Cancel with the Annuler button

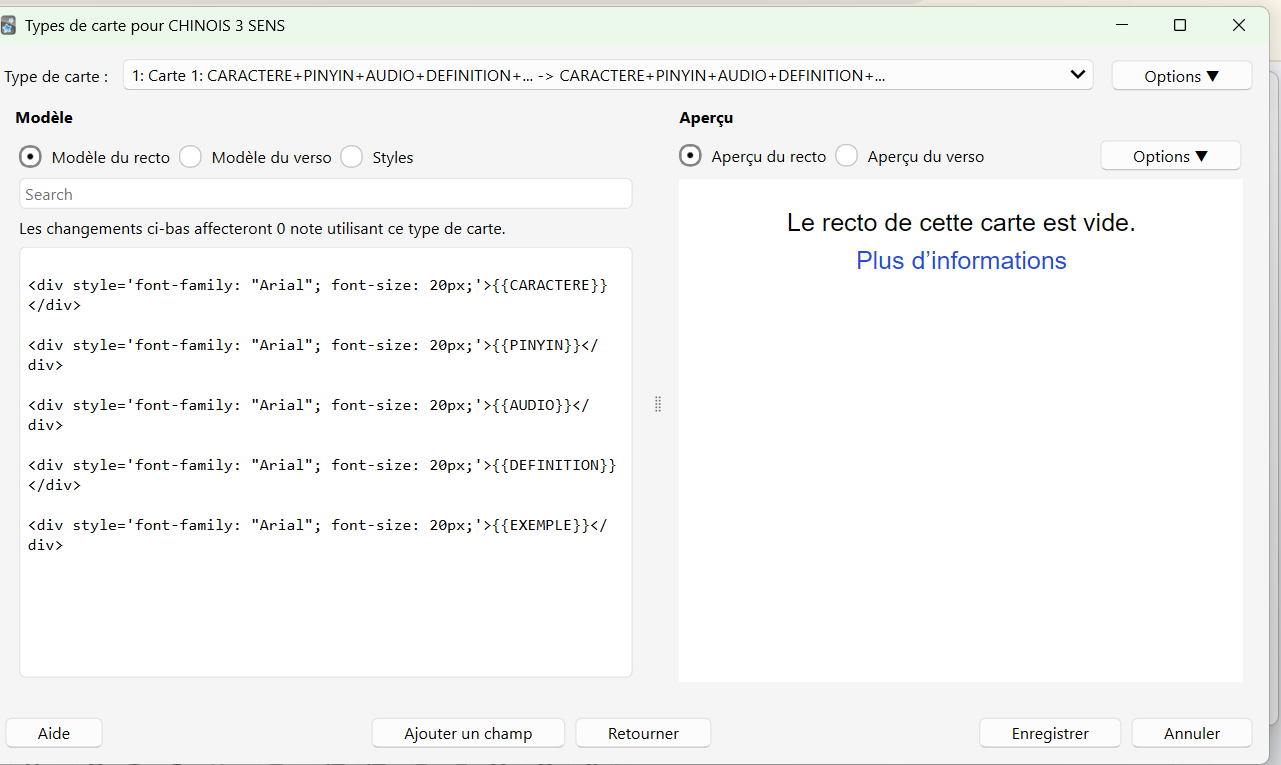pyautogui.click(x=1191, y=733)
